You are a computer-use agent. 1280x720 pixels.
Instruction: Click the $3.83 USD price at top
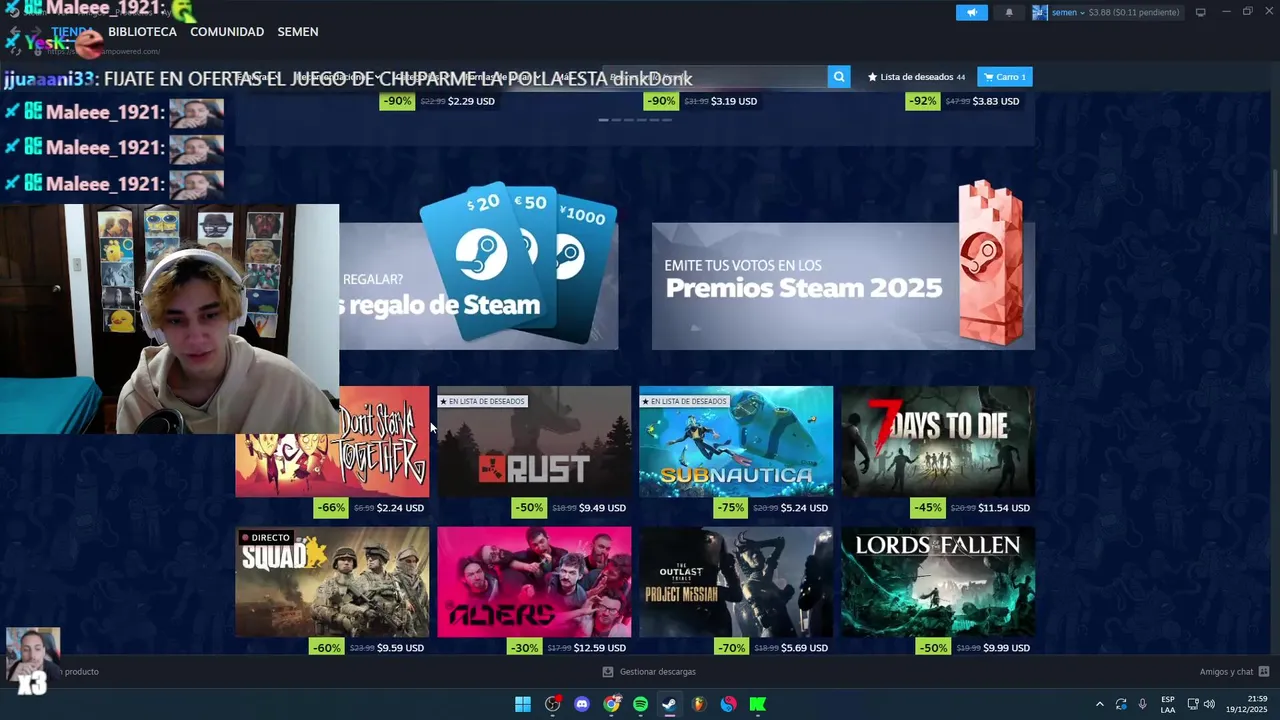997,101
